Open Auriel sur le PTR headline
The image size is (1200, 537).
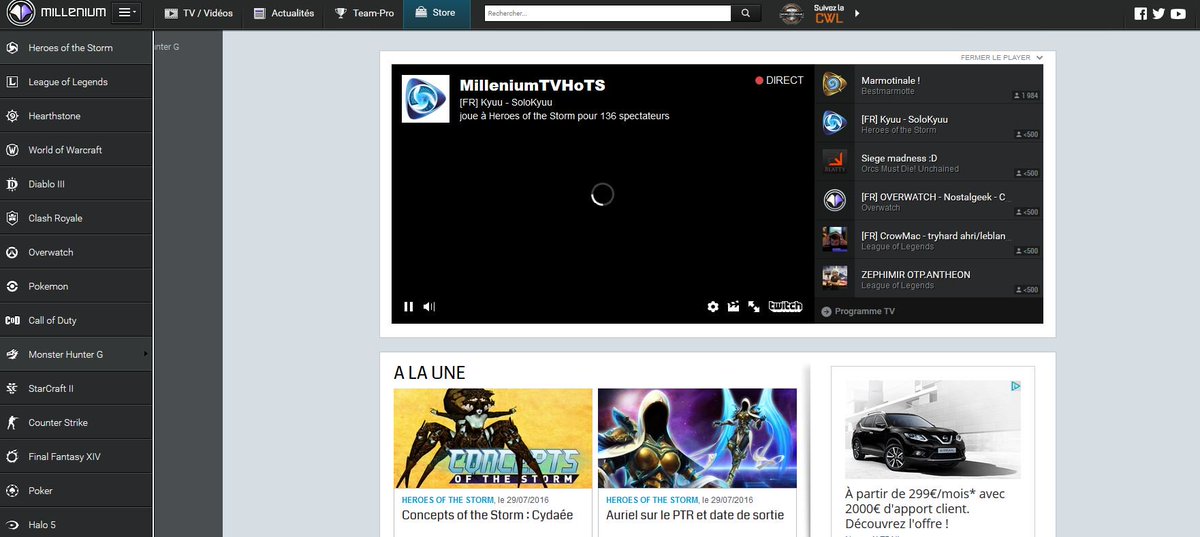[695, 515]
